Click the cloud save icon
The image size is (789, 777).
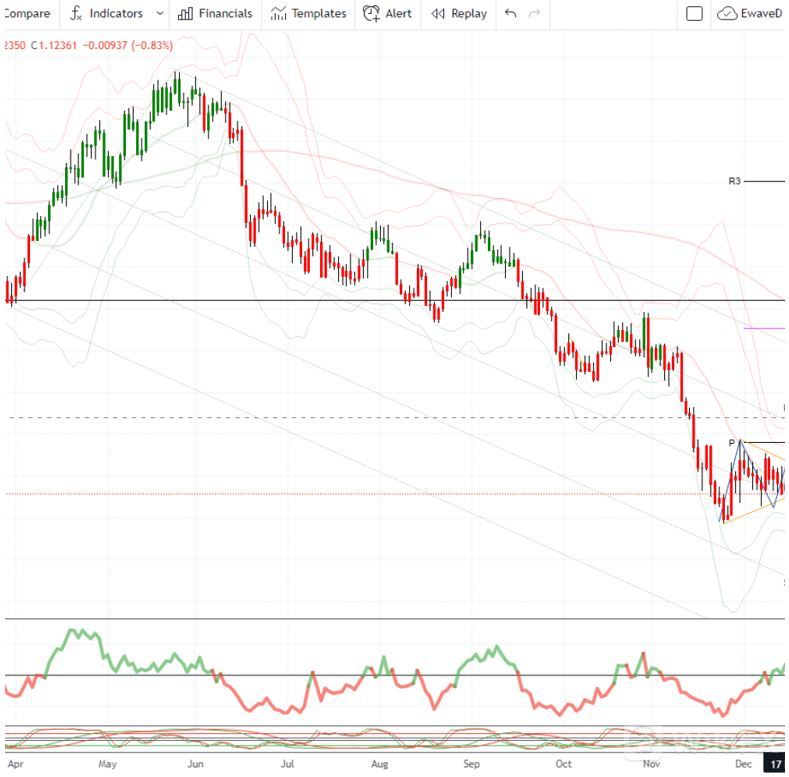[727, 14]
